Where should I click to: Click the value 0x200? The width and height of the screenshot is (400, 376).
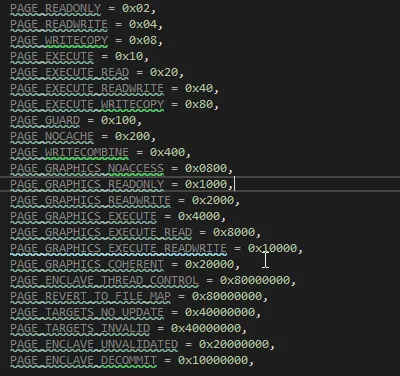pos(132,136)
